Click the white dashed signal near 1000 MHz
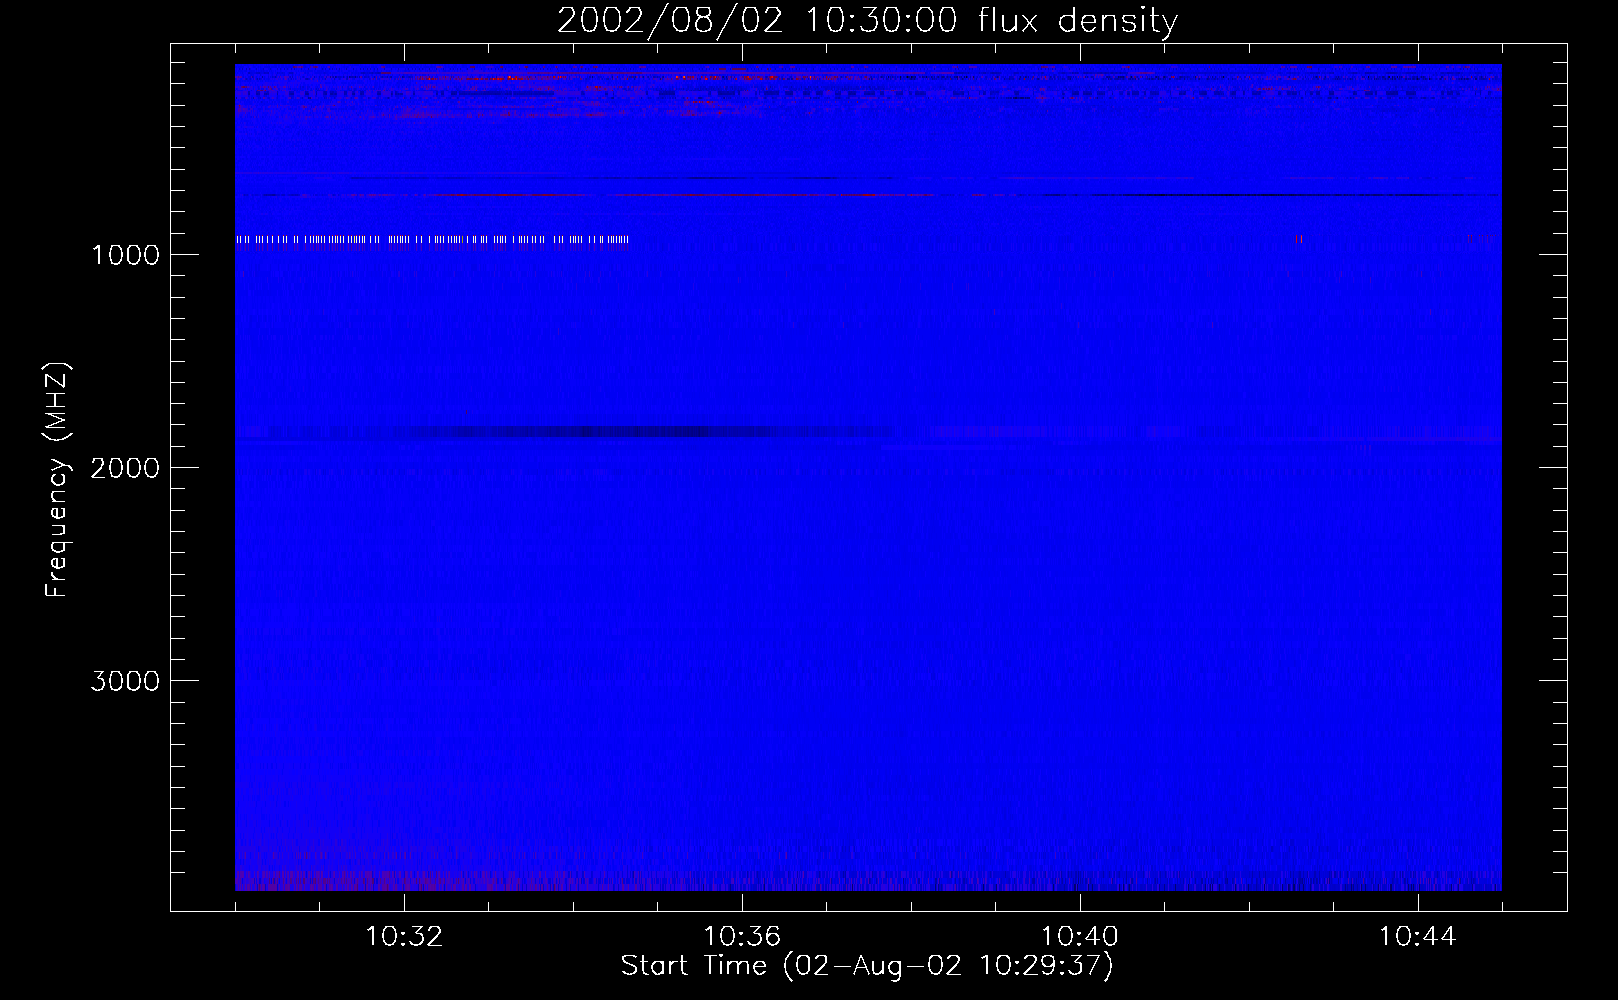This screenshot has height=1000, width=1618. 432,239
